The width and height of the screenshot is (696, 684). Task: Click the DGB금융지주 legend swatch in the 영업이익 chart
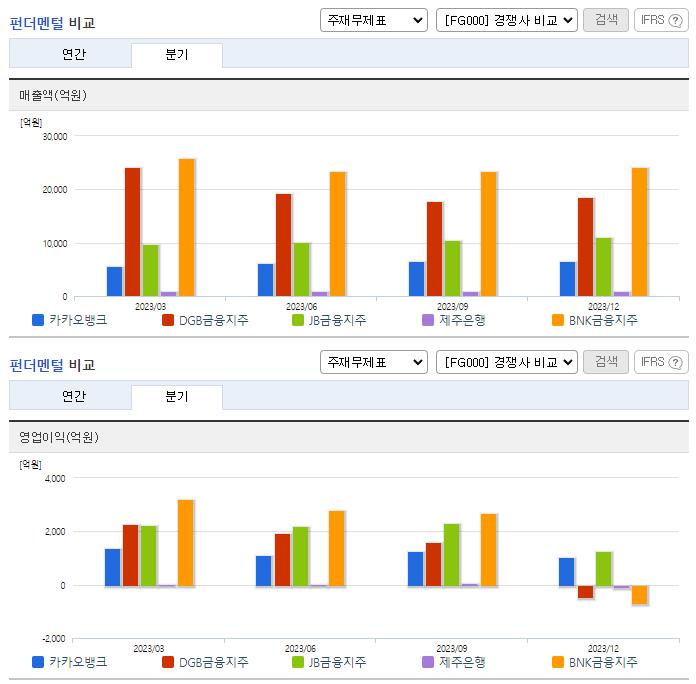(168, 662)
